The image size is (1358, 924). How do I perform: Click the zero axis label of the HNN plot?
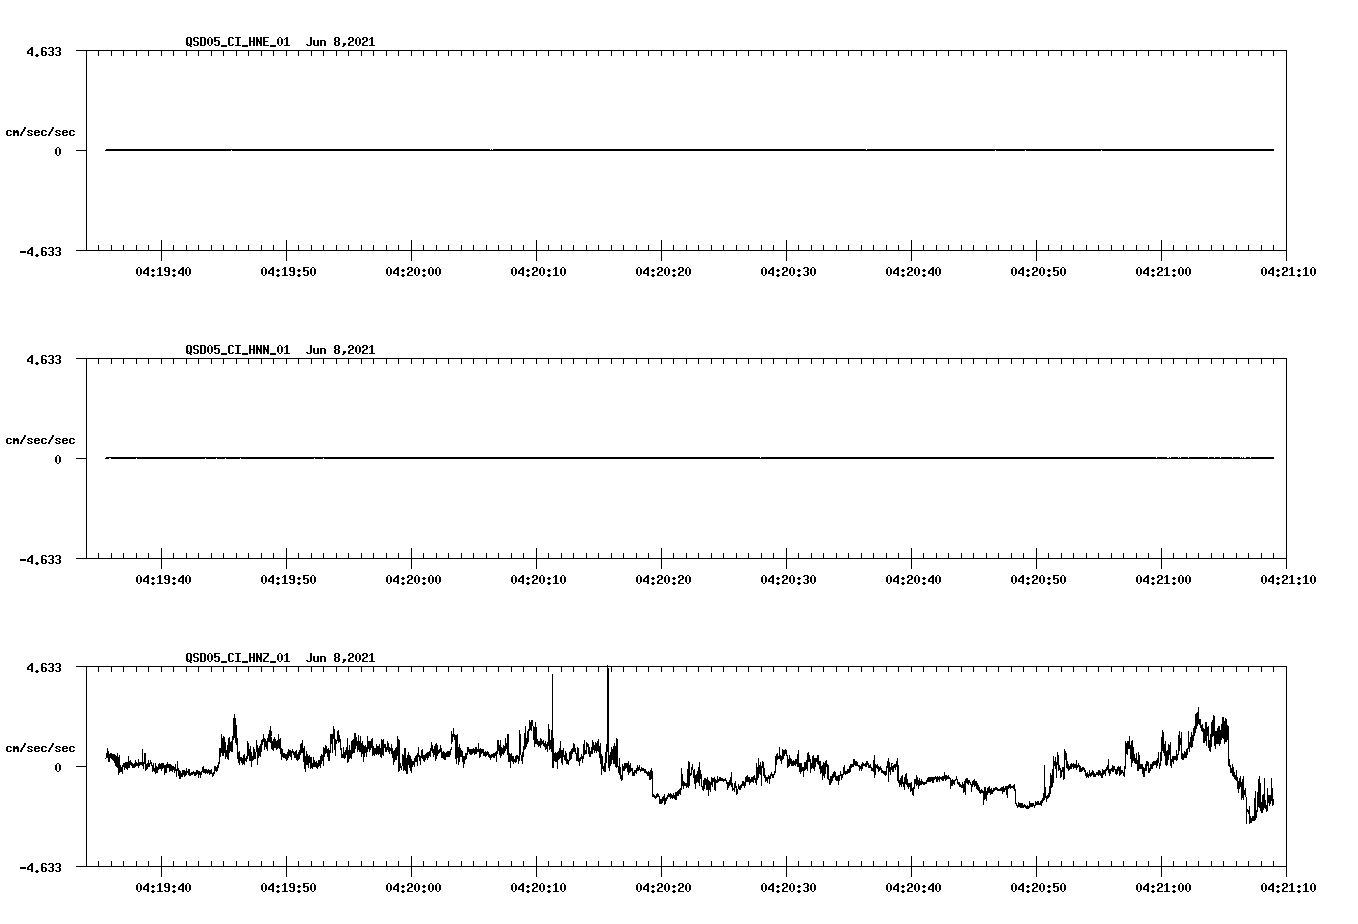pyautogui.click(x=58, y=459)
